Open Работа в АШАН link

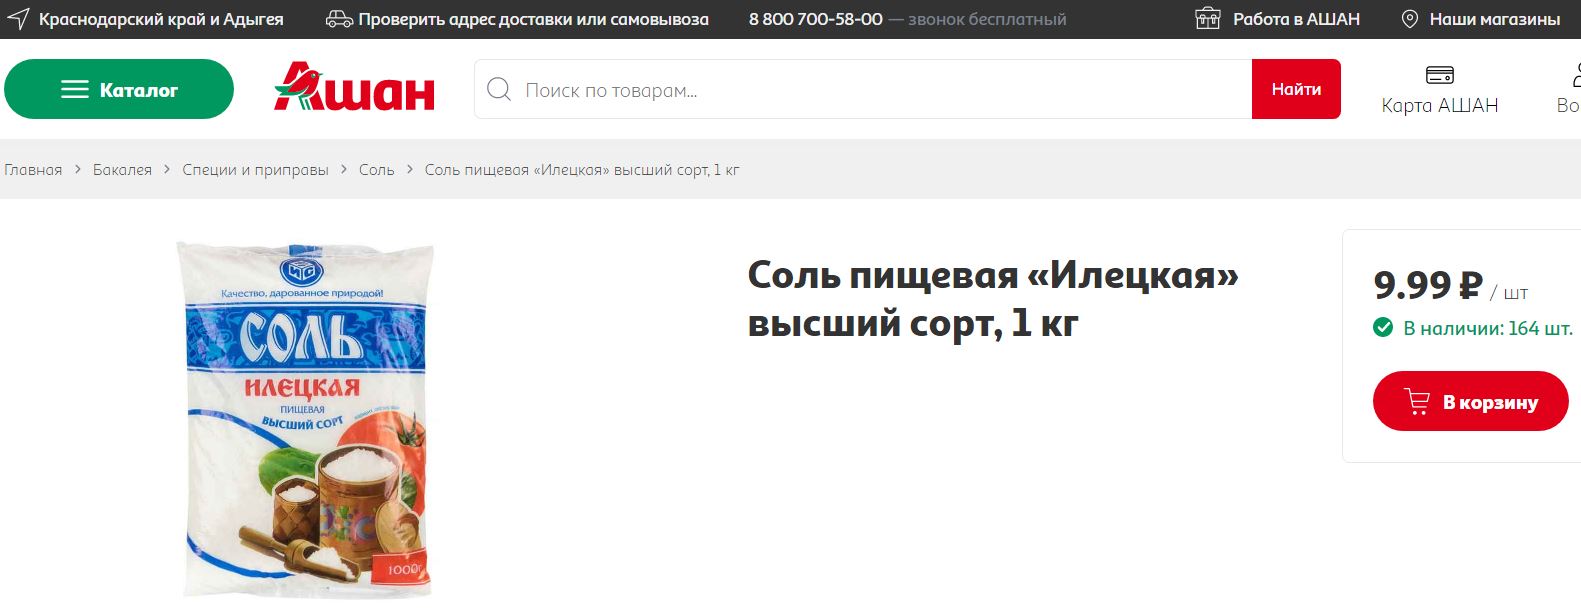[x=1296, y=19]
